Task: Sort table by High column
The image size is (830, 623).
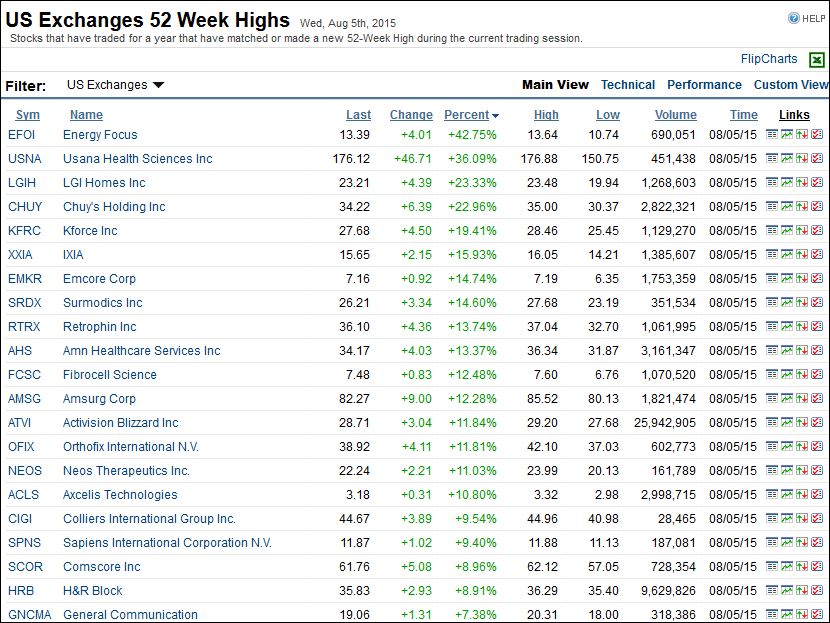Action: tap(546, 115)
